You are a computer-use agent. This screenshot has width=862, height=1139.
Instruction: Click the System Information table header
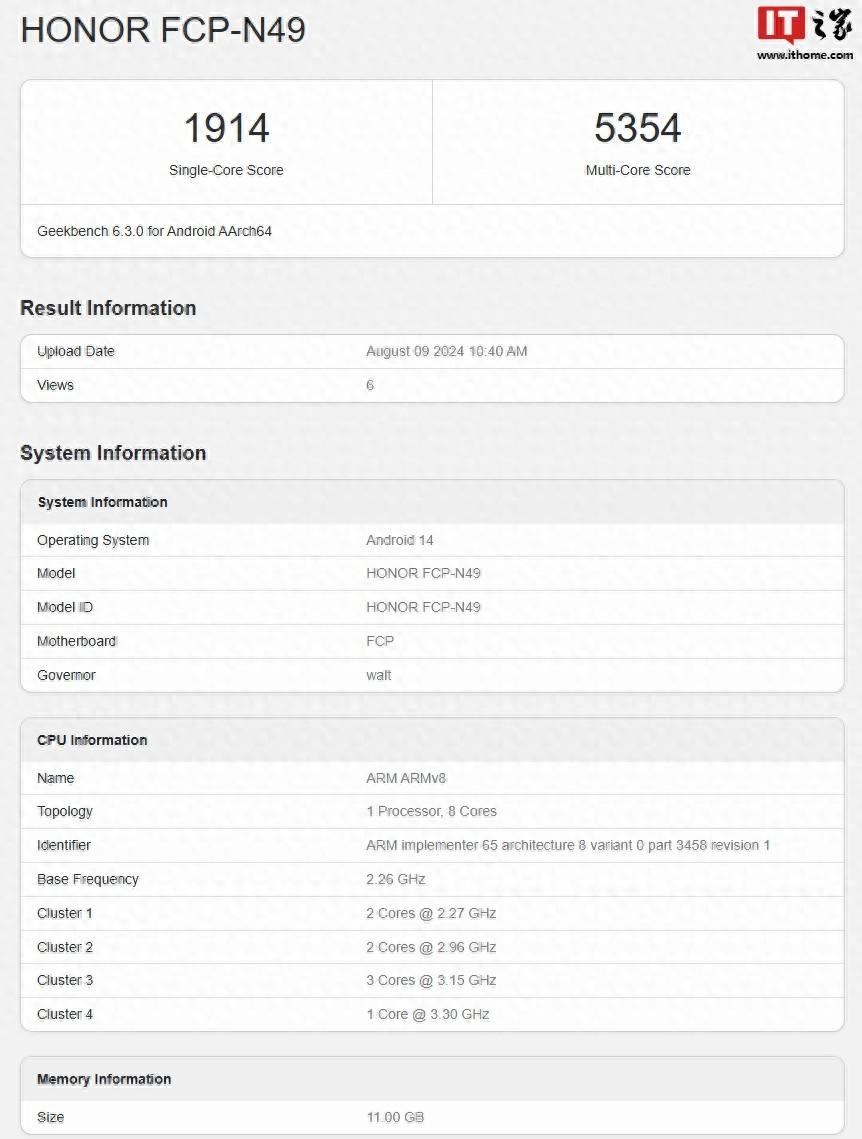point(432,502)
